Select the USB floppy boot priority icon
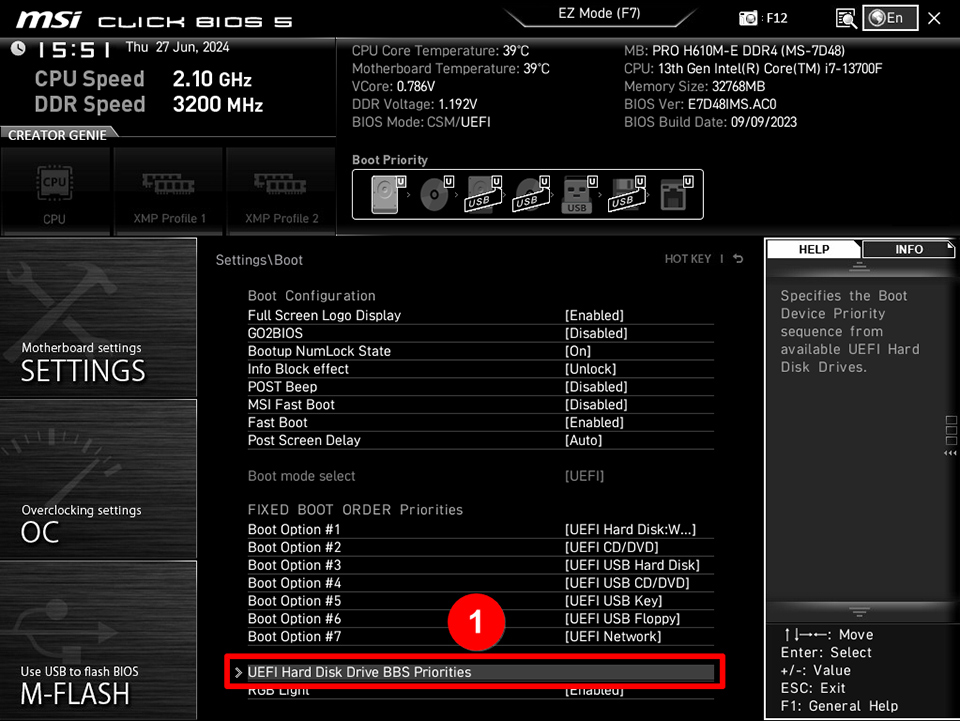960x721 pixels. click(626, 194)
